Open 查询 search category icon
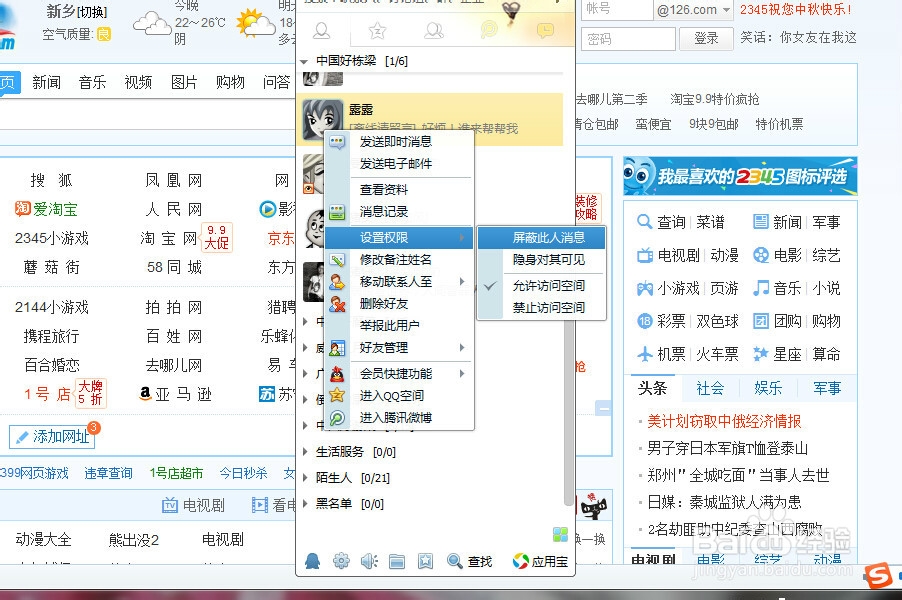Screen dimensions: 902x600 pos(645,222)
